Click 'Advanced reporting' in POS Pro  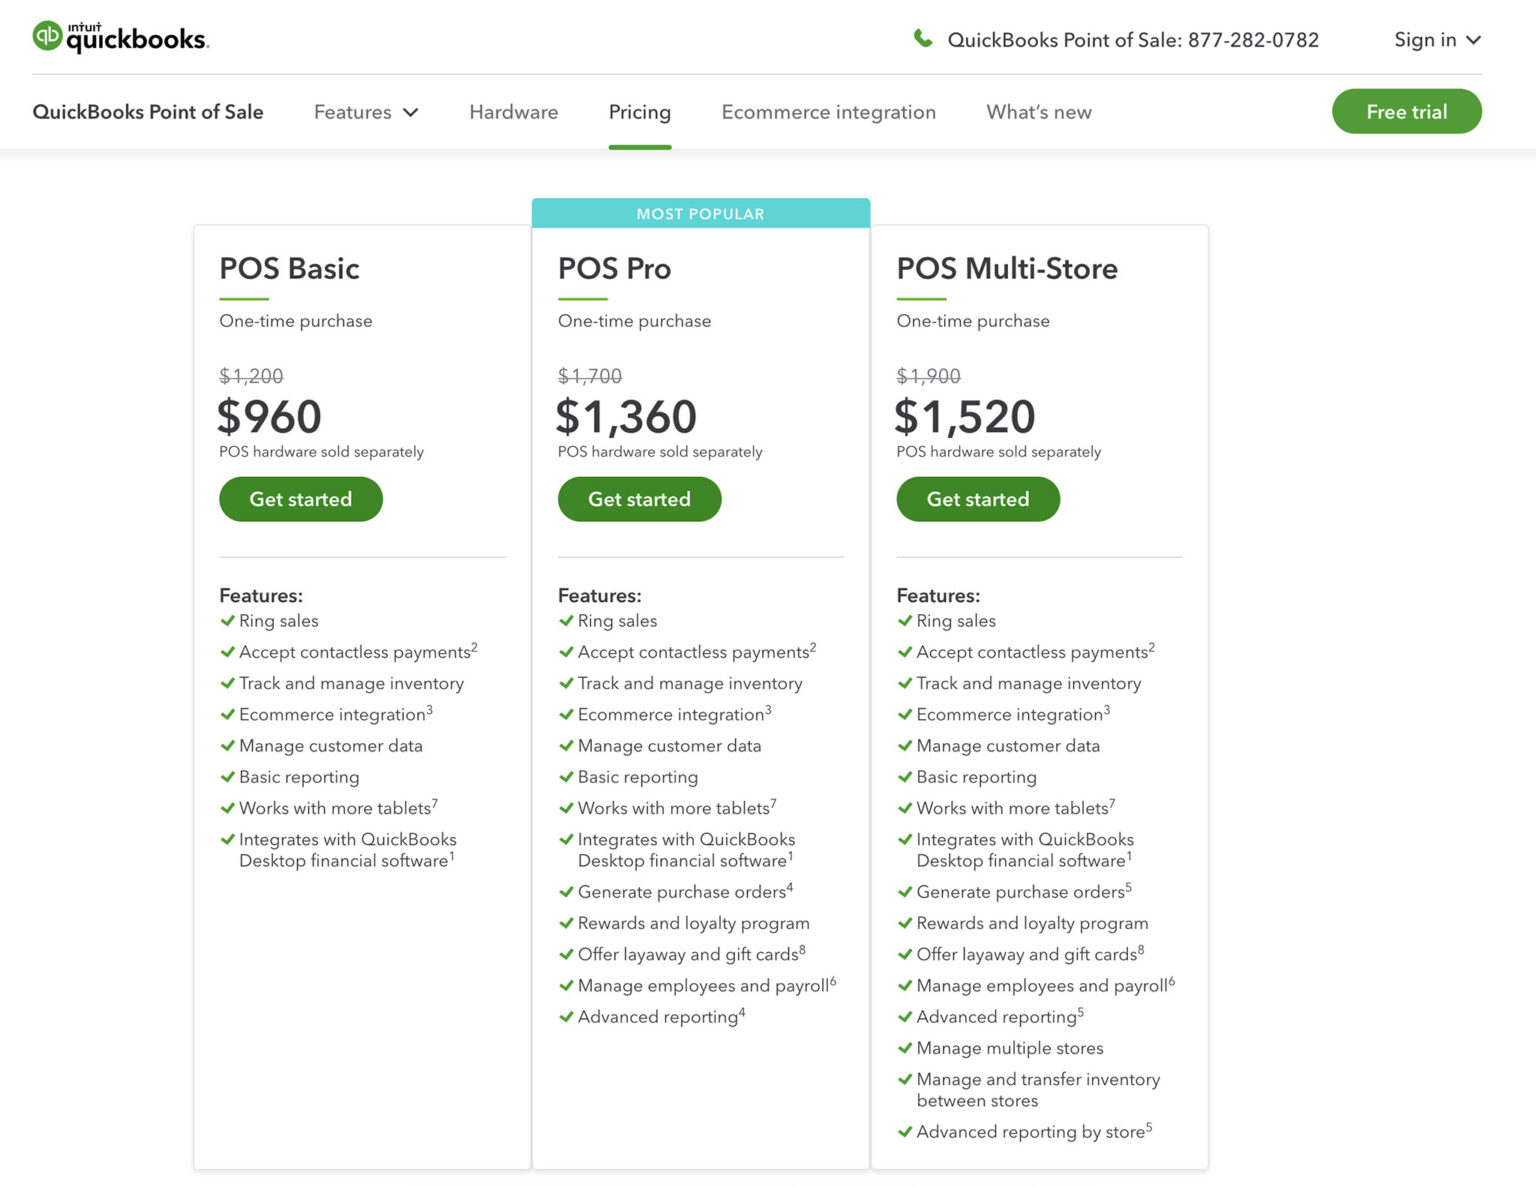pyautogui.click(x=661, y=1017)
